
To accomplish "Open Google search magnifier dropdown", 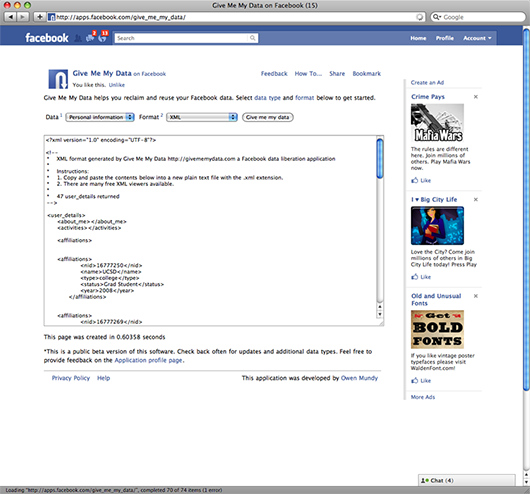I will tap(437, 17).
